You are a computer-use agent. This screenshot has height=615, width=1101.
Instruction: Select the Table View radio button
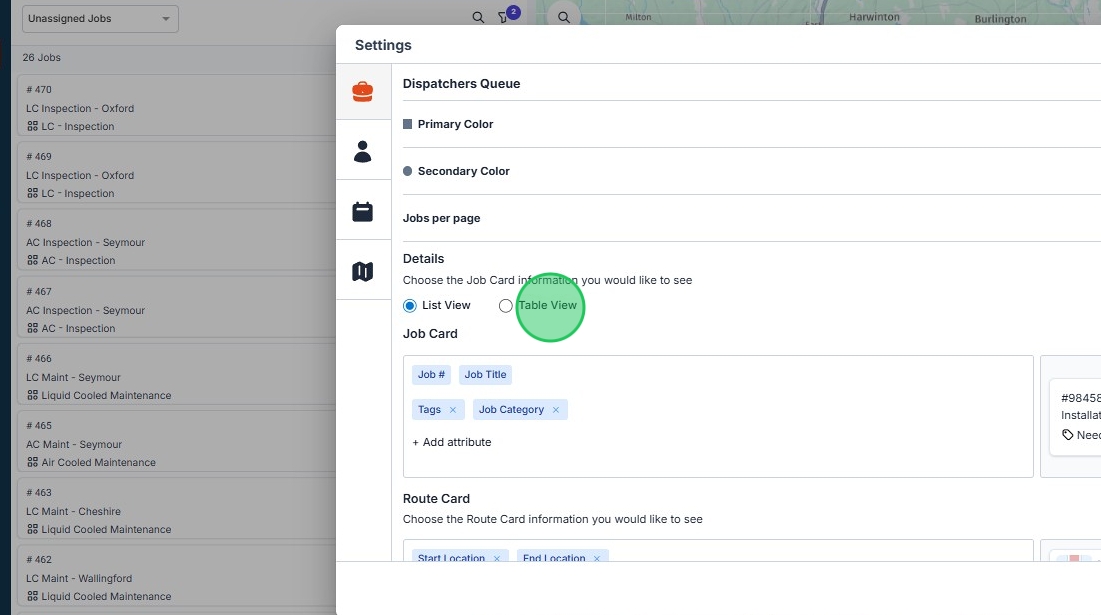click(x=506, y=306)
